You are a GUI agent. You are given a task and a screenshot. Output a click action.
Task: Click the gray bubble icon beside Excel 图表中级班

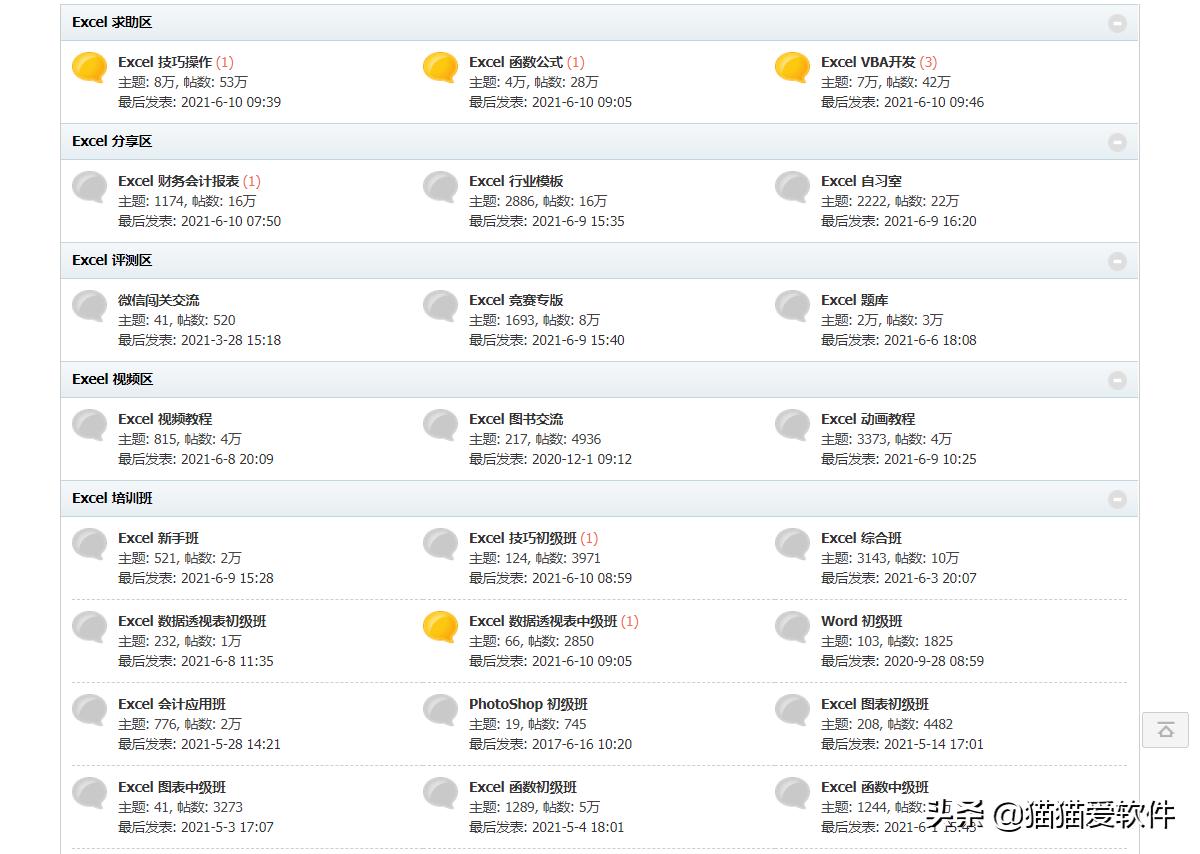[90, 793]
